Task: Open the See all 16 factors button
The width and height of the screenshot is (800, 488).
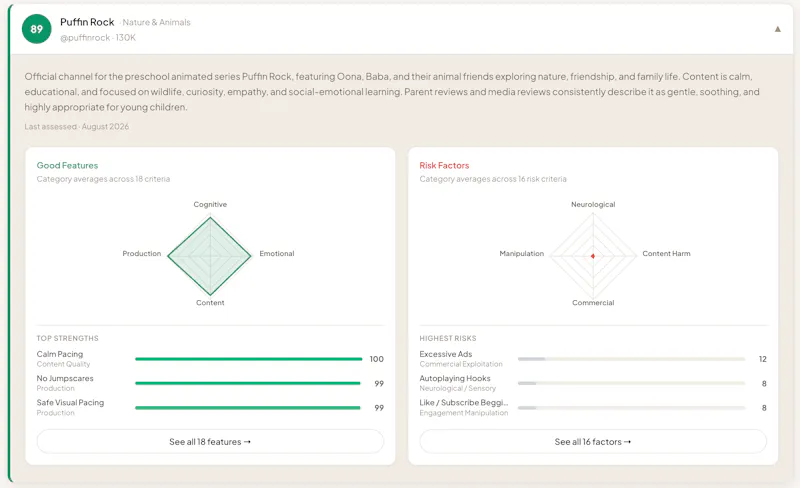Action: coord(593,442)
